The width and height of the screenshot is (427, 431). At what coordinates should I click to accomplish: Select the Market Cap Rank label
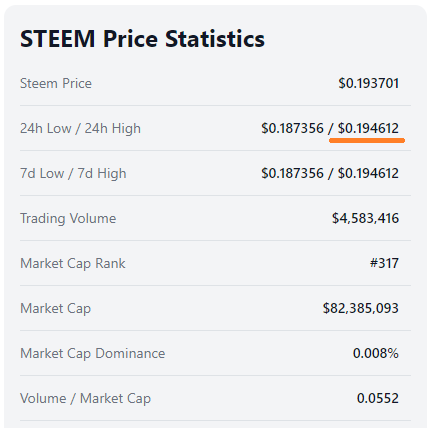(73, 264)
